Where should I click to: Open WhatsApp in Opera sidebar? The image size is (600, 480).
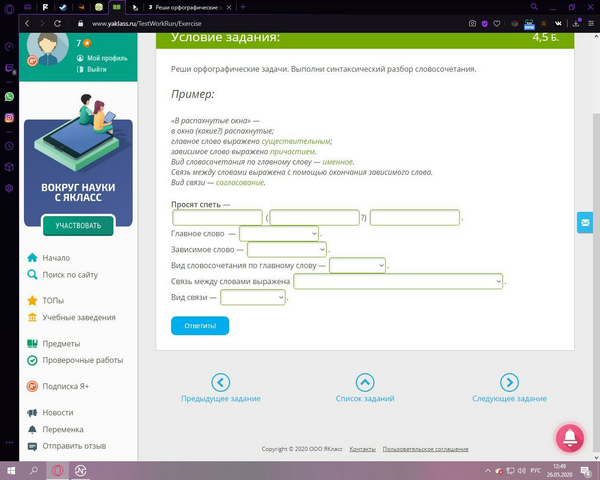pyautogui.click(x=9, y=96)
